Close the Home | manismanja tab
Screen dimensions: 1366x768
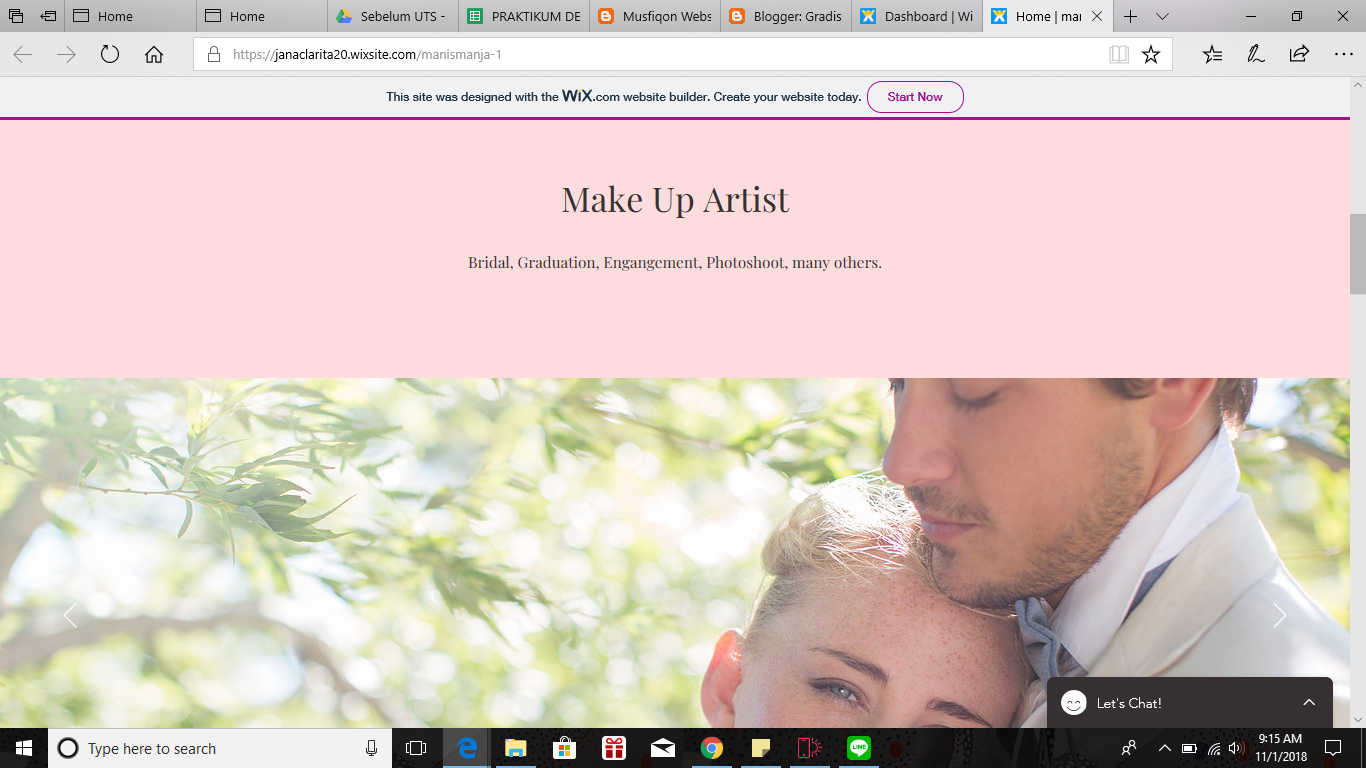click(x=1097, y=16)
